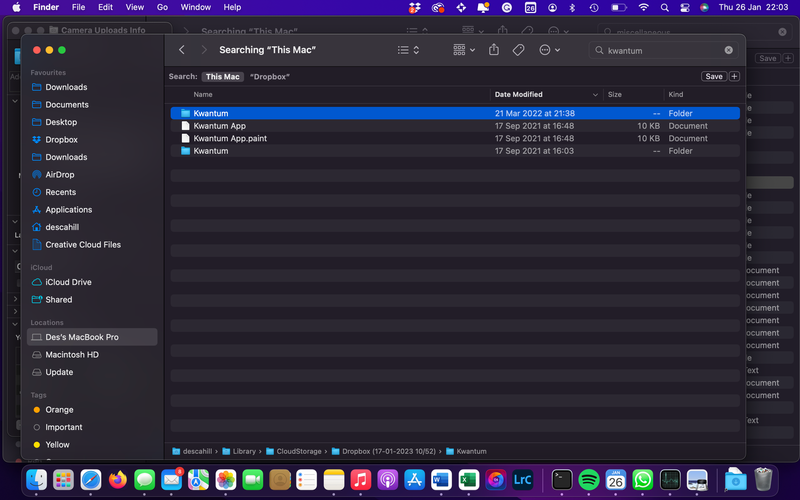Switch search scope to "Dropbox"
800x500 pixels.
[270, 76]
